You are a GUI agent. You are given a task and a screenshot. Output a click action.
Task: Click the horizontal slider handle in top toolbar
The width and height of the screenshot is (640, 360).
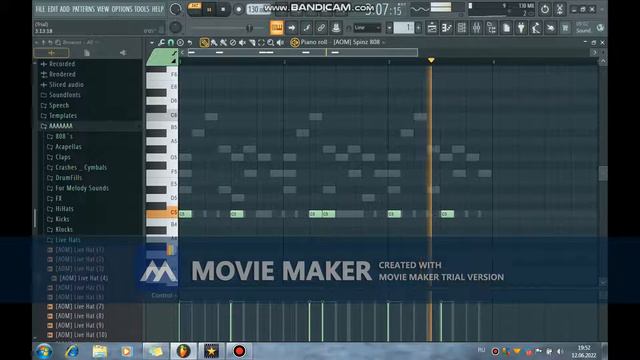pyautogui.click(x=249, y=28)
